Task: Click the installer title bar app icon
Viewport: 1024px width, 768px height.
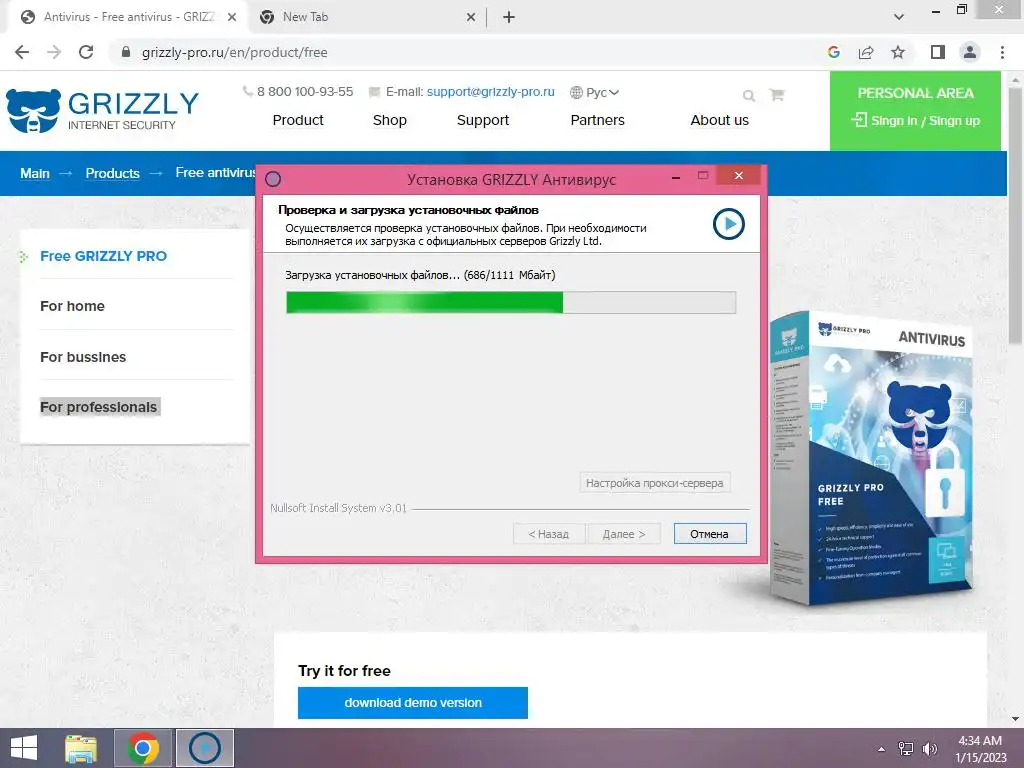Action: click(273, 179)
